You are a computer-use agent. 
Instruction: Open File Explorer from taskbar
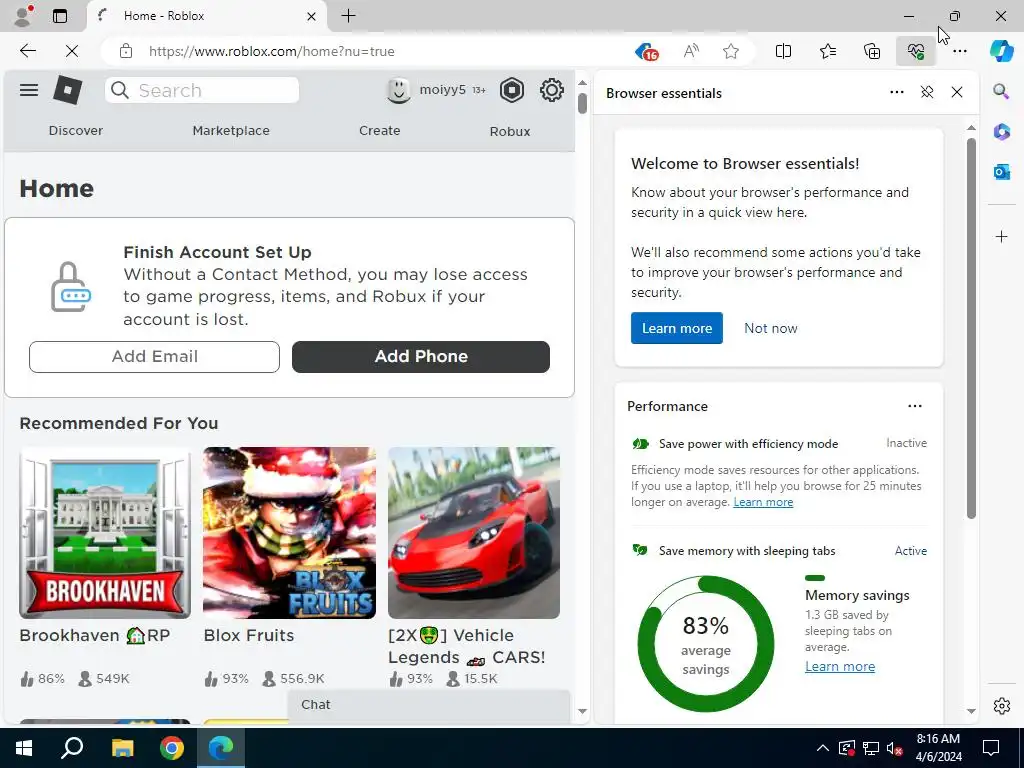[x=122, y=748]
